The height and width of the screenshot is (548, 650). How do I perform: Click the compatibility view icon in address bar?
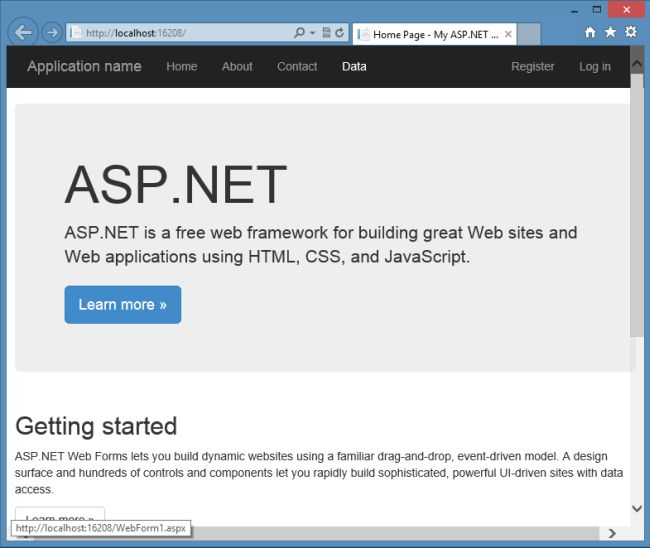pyautogui.click(x=327, y=32)
